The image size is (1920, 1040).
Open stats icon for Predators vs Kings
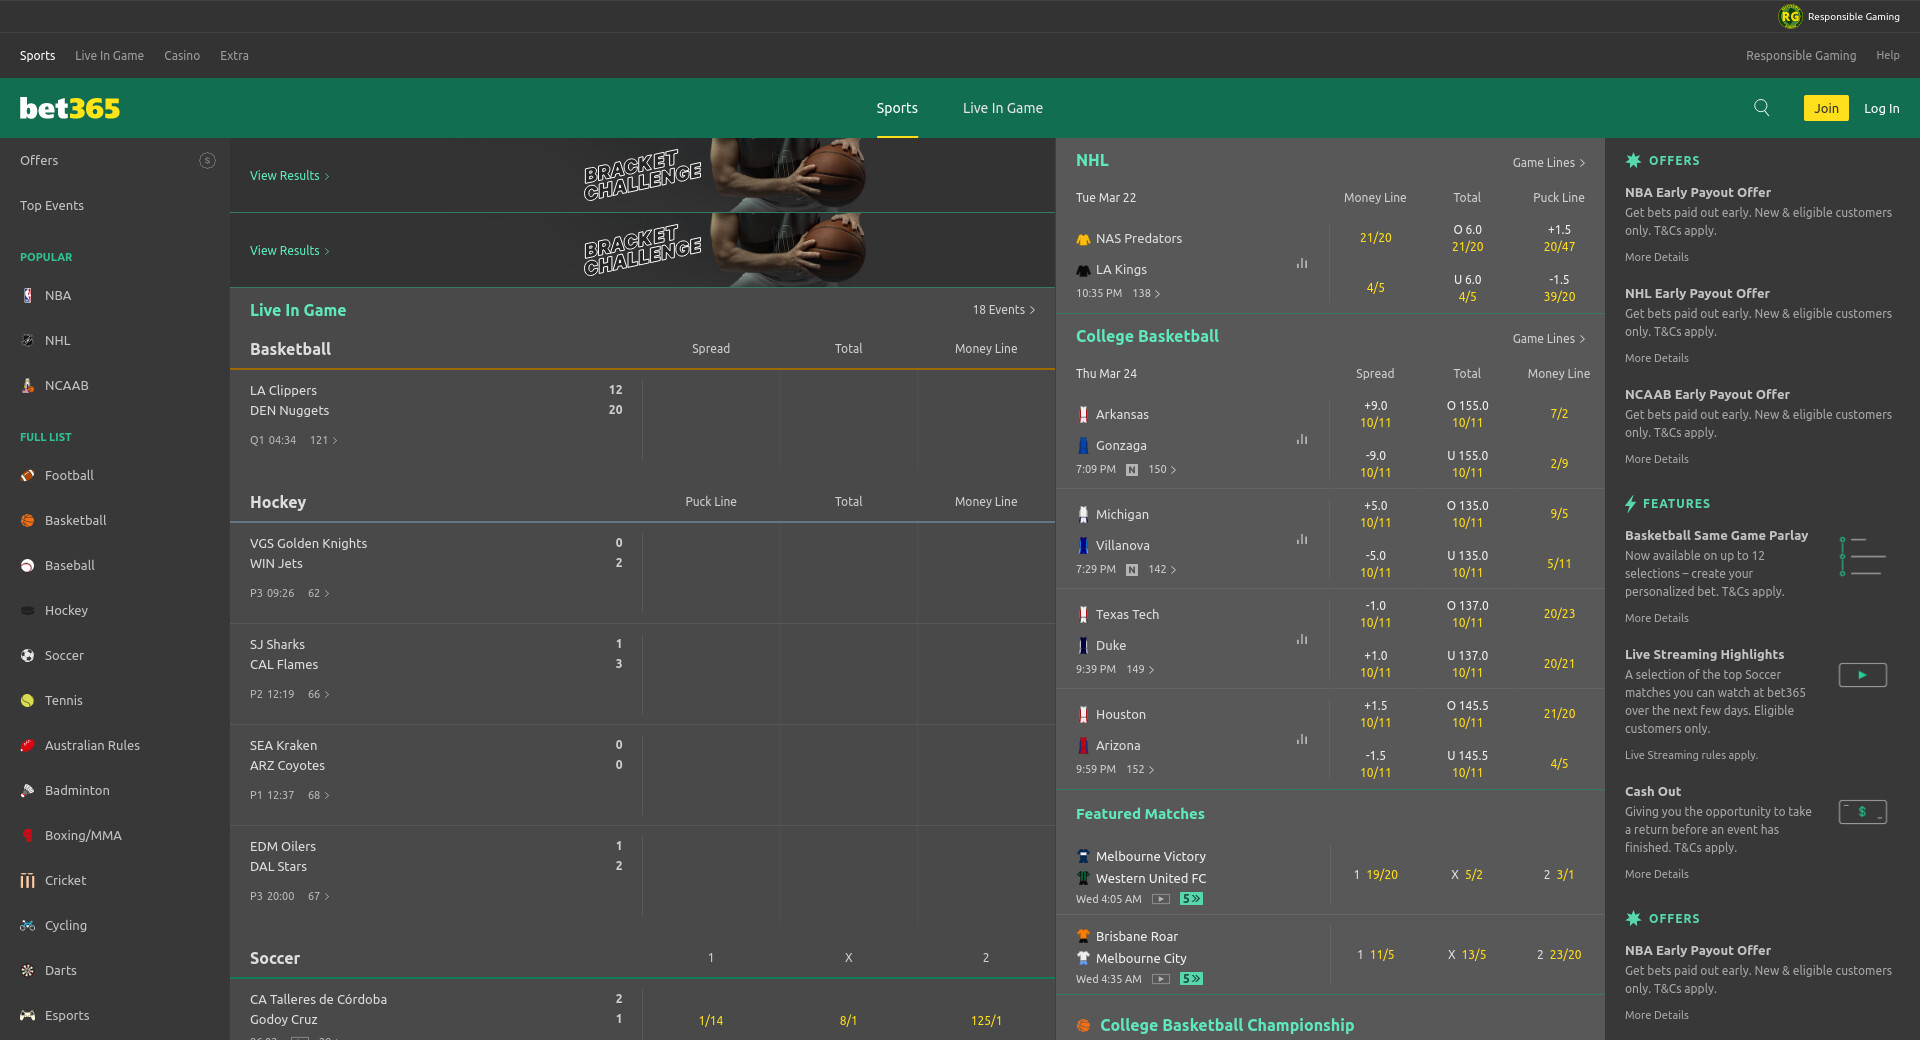pos(1302,263)
